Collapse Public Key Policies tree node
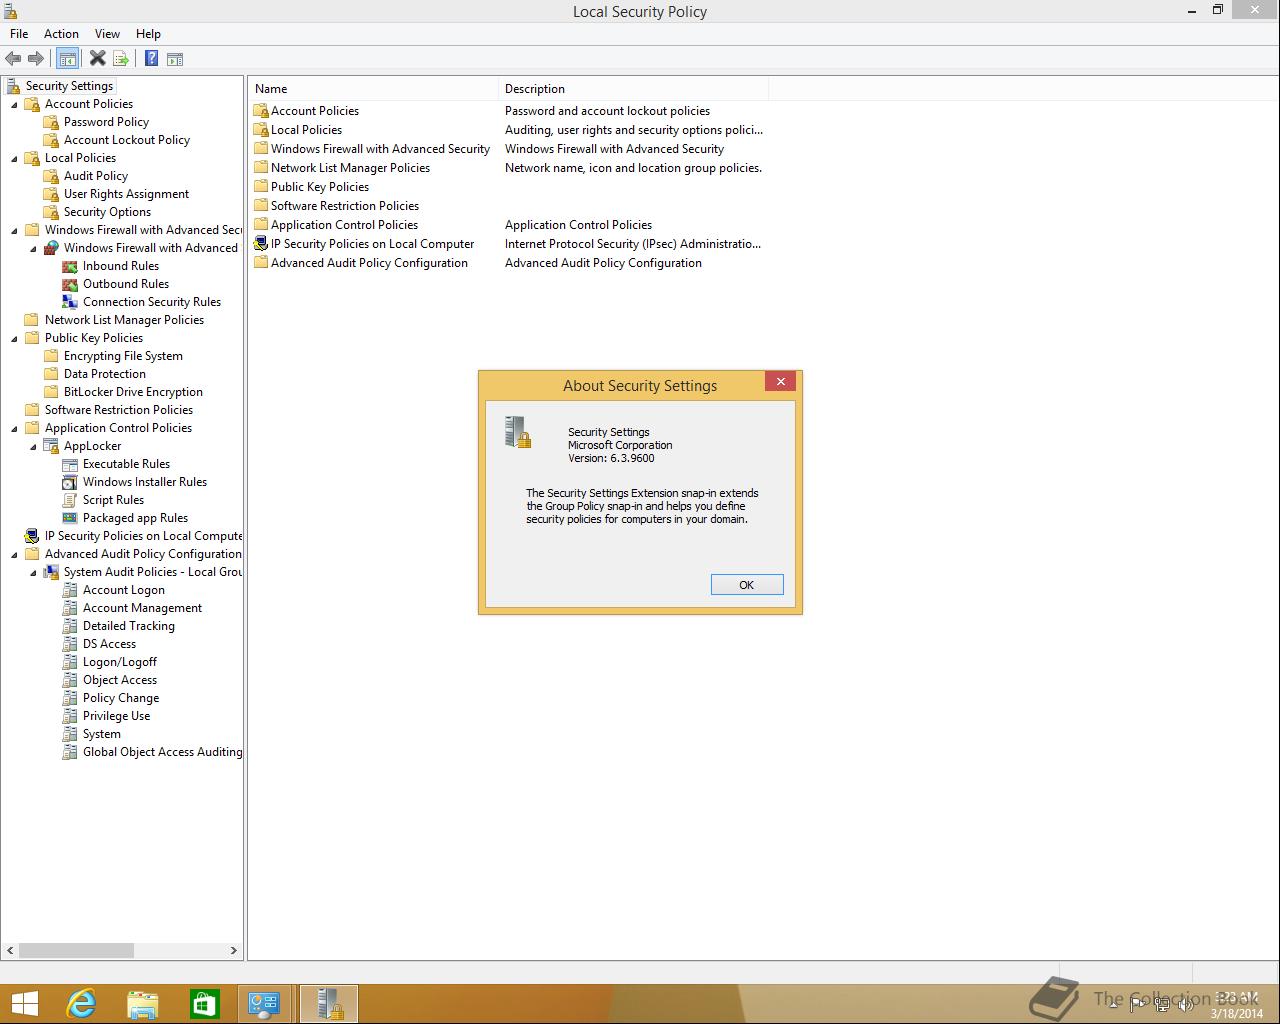The image size is (1280, 1024). pyautogui.click(x=14, y=338)
